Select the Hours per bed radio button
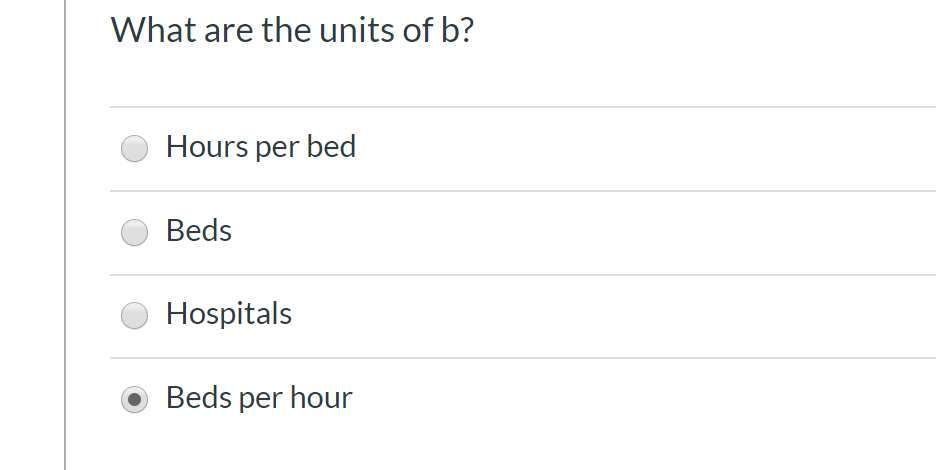Image resolution: width=936 pixels, height=470 pixels. point(134,149)
